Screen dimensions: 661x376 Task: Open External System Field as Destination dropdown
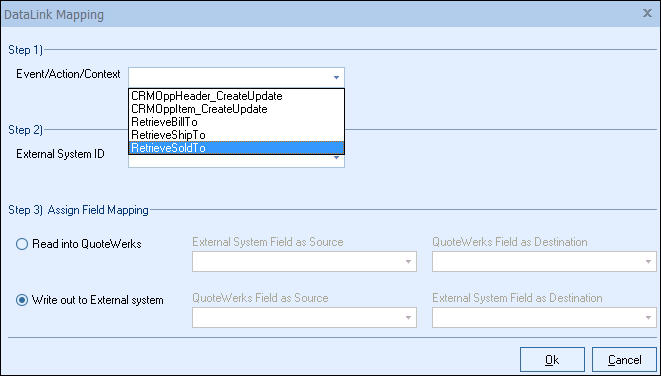tap(544, 317)
